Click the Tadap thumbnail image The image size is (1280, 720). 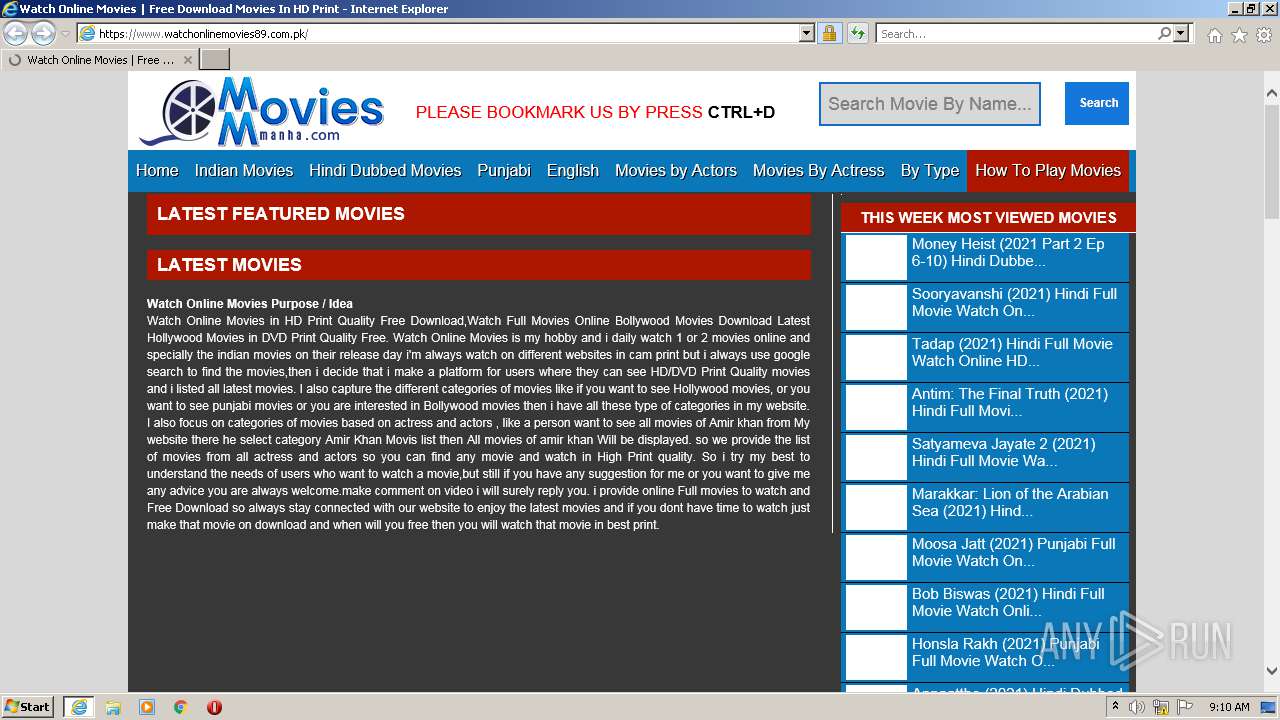point(876,357)
